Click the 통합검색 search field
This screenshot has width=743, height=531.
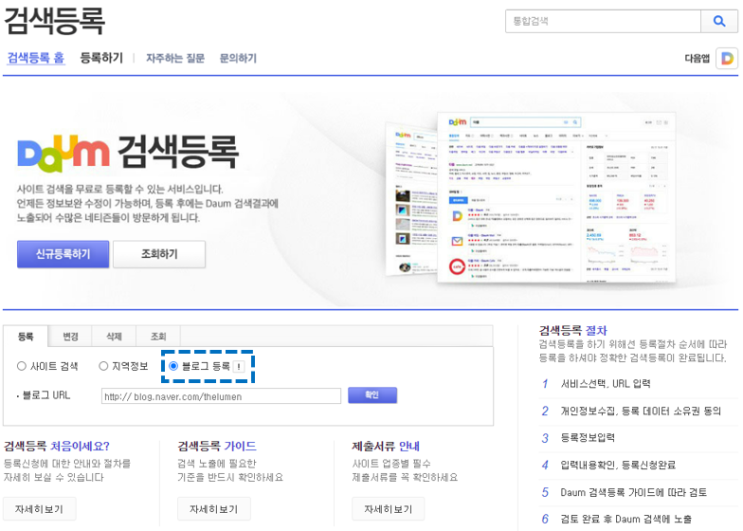click(603, 21)
